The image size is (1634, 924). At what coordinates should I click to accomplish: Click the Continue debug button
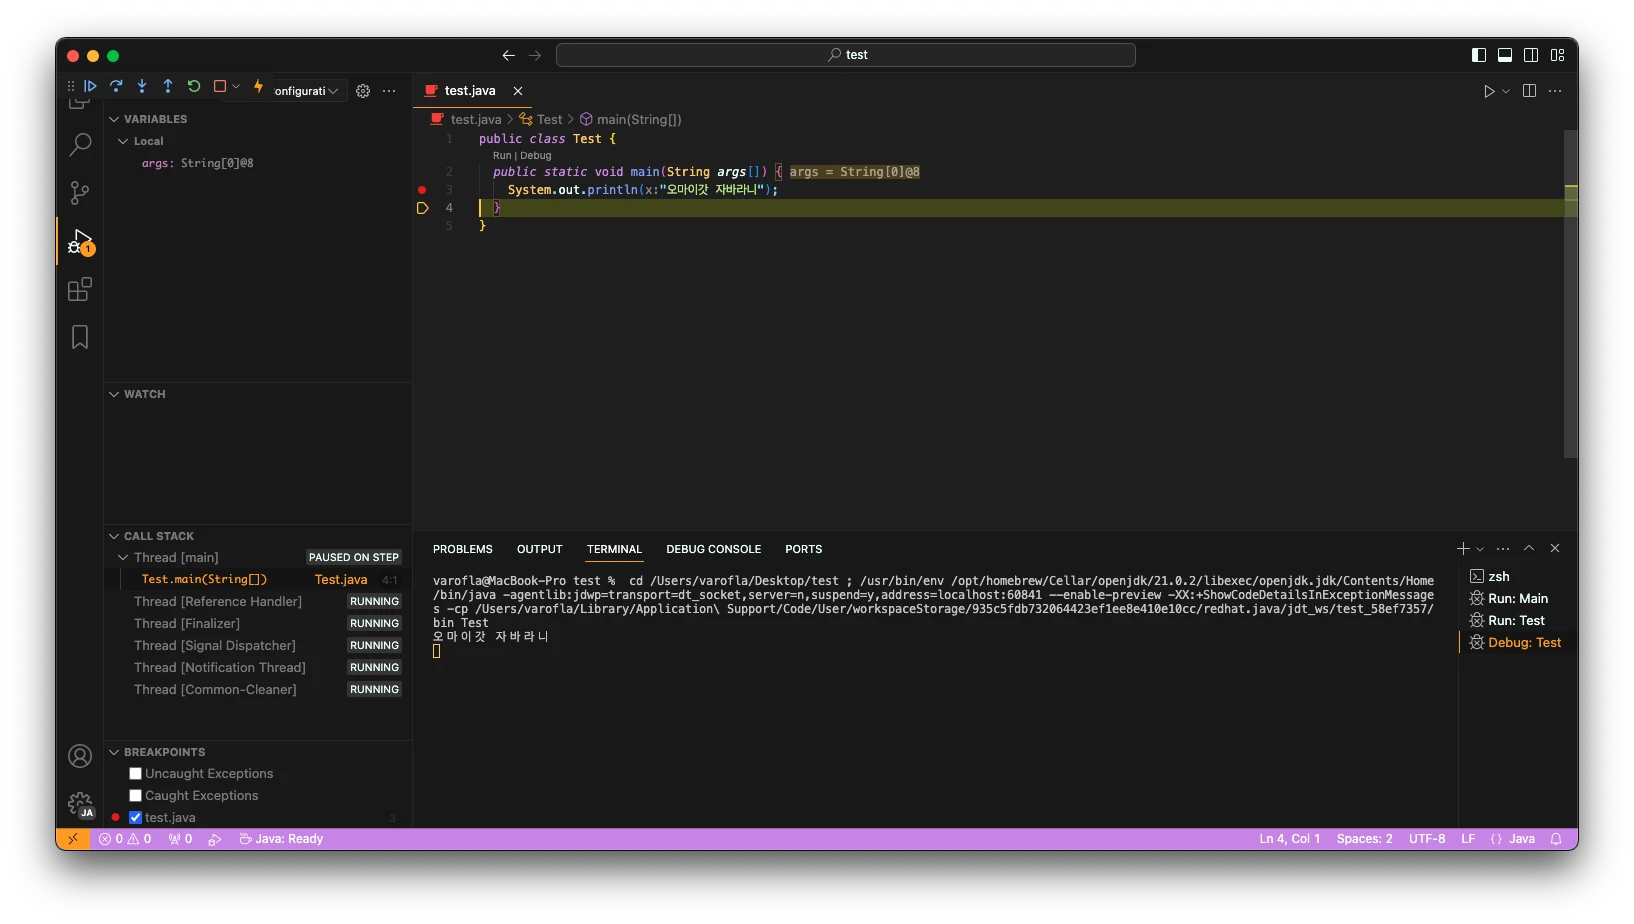click(x=90, y=87)
